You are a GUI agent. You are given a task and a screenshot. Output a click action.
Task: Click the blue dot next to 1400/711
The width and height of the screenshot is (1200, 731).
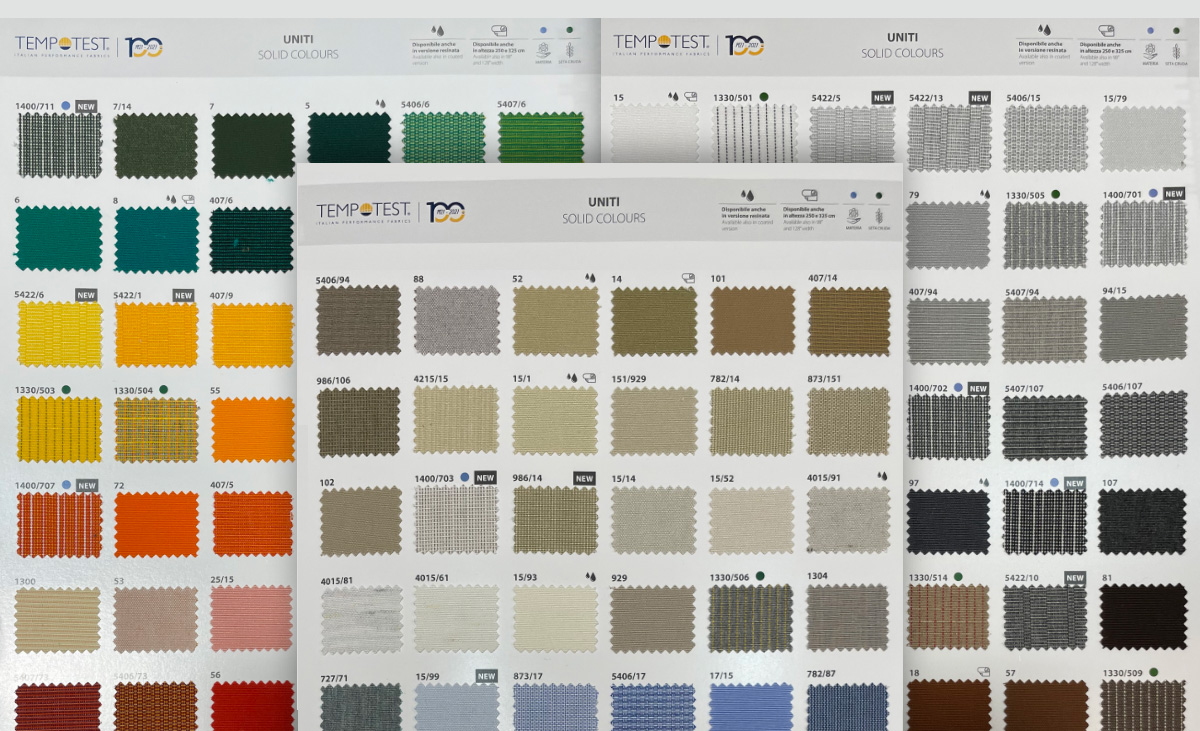(x=66, y=105)
